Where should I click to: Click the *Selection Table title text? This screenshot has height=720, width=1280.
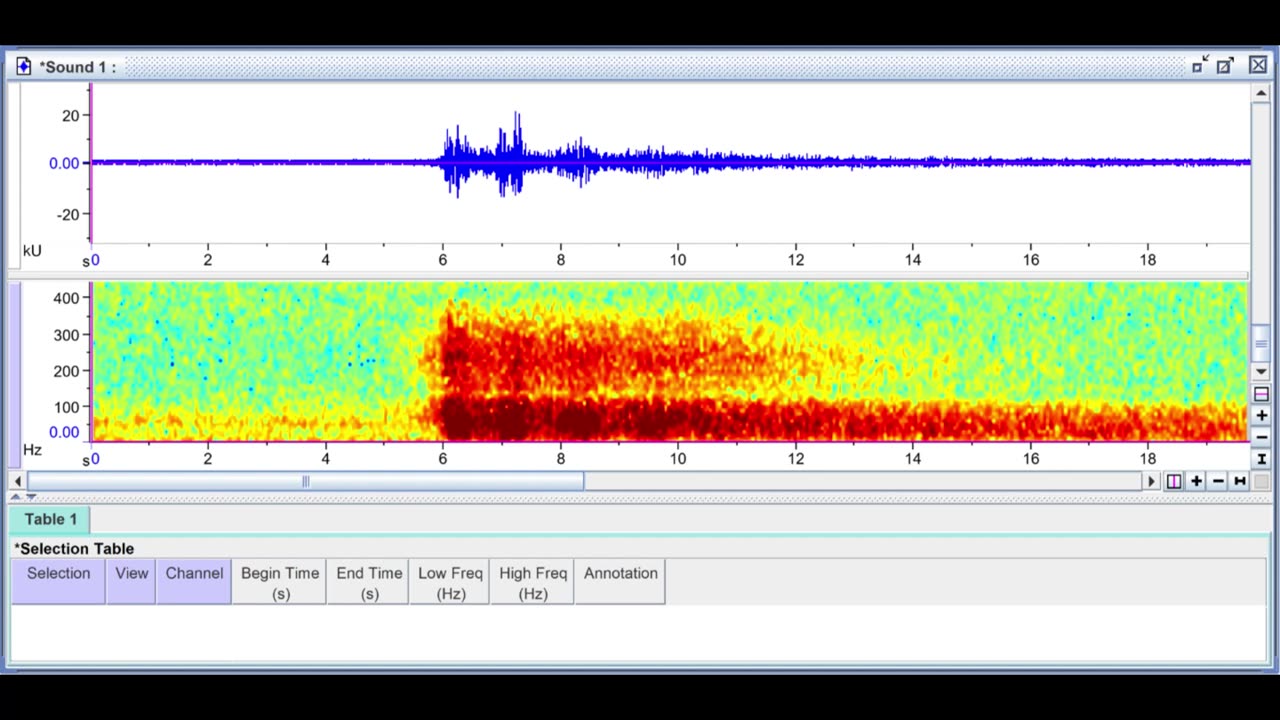(74, 548)
